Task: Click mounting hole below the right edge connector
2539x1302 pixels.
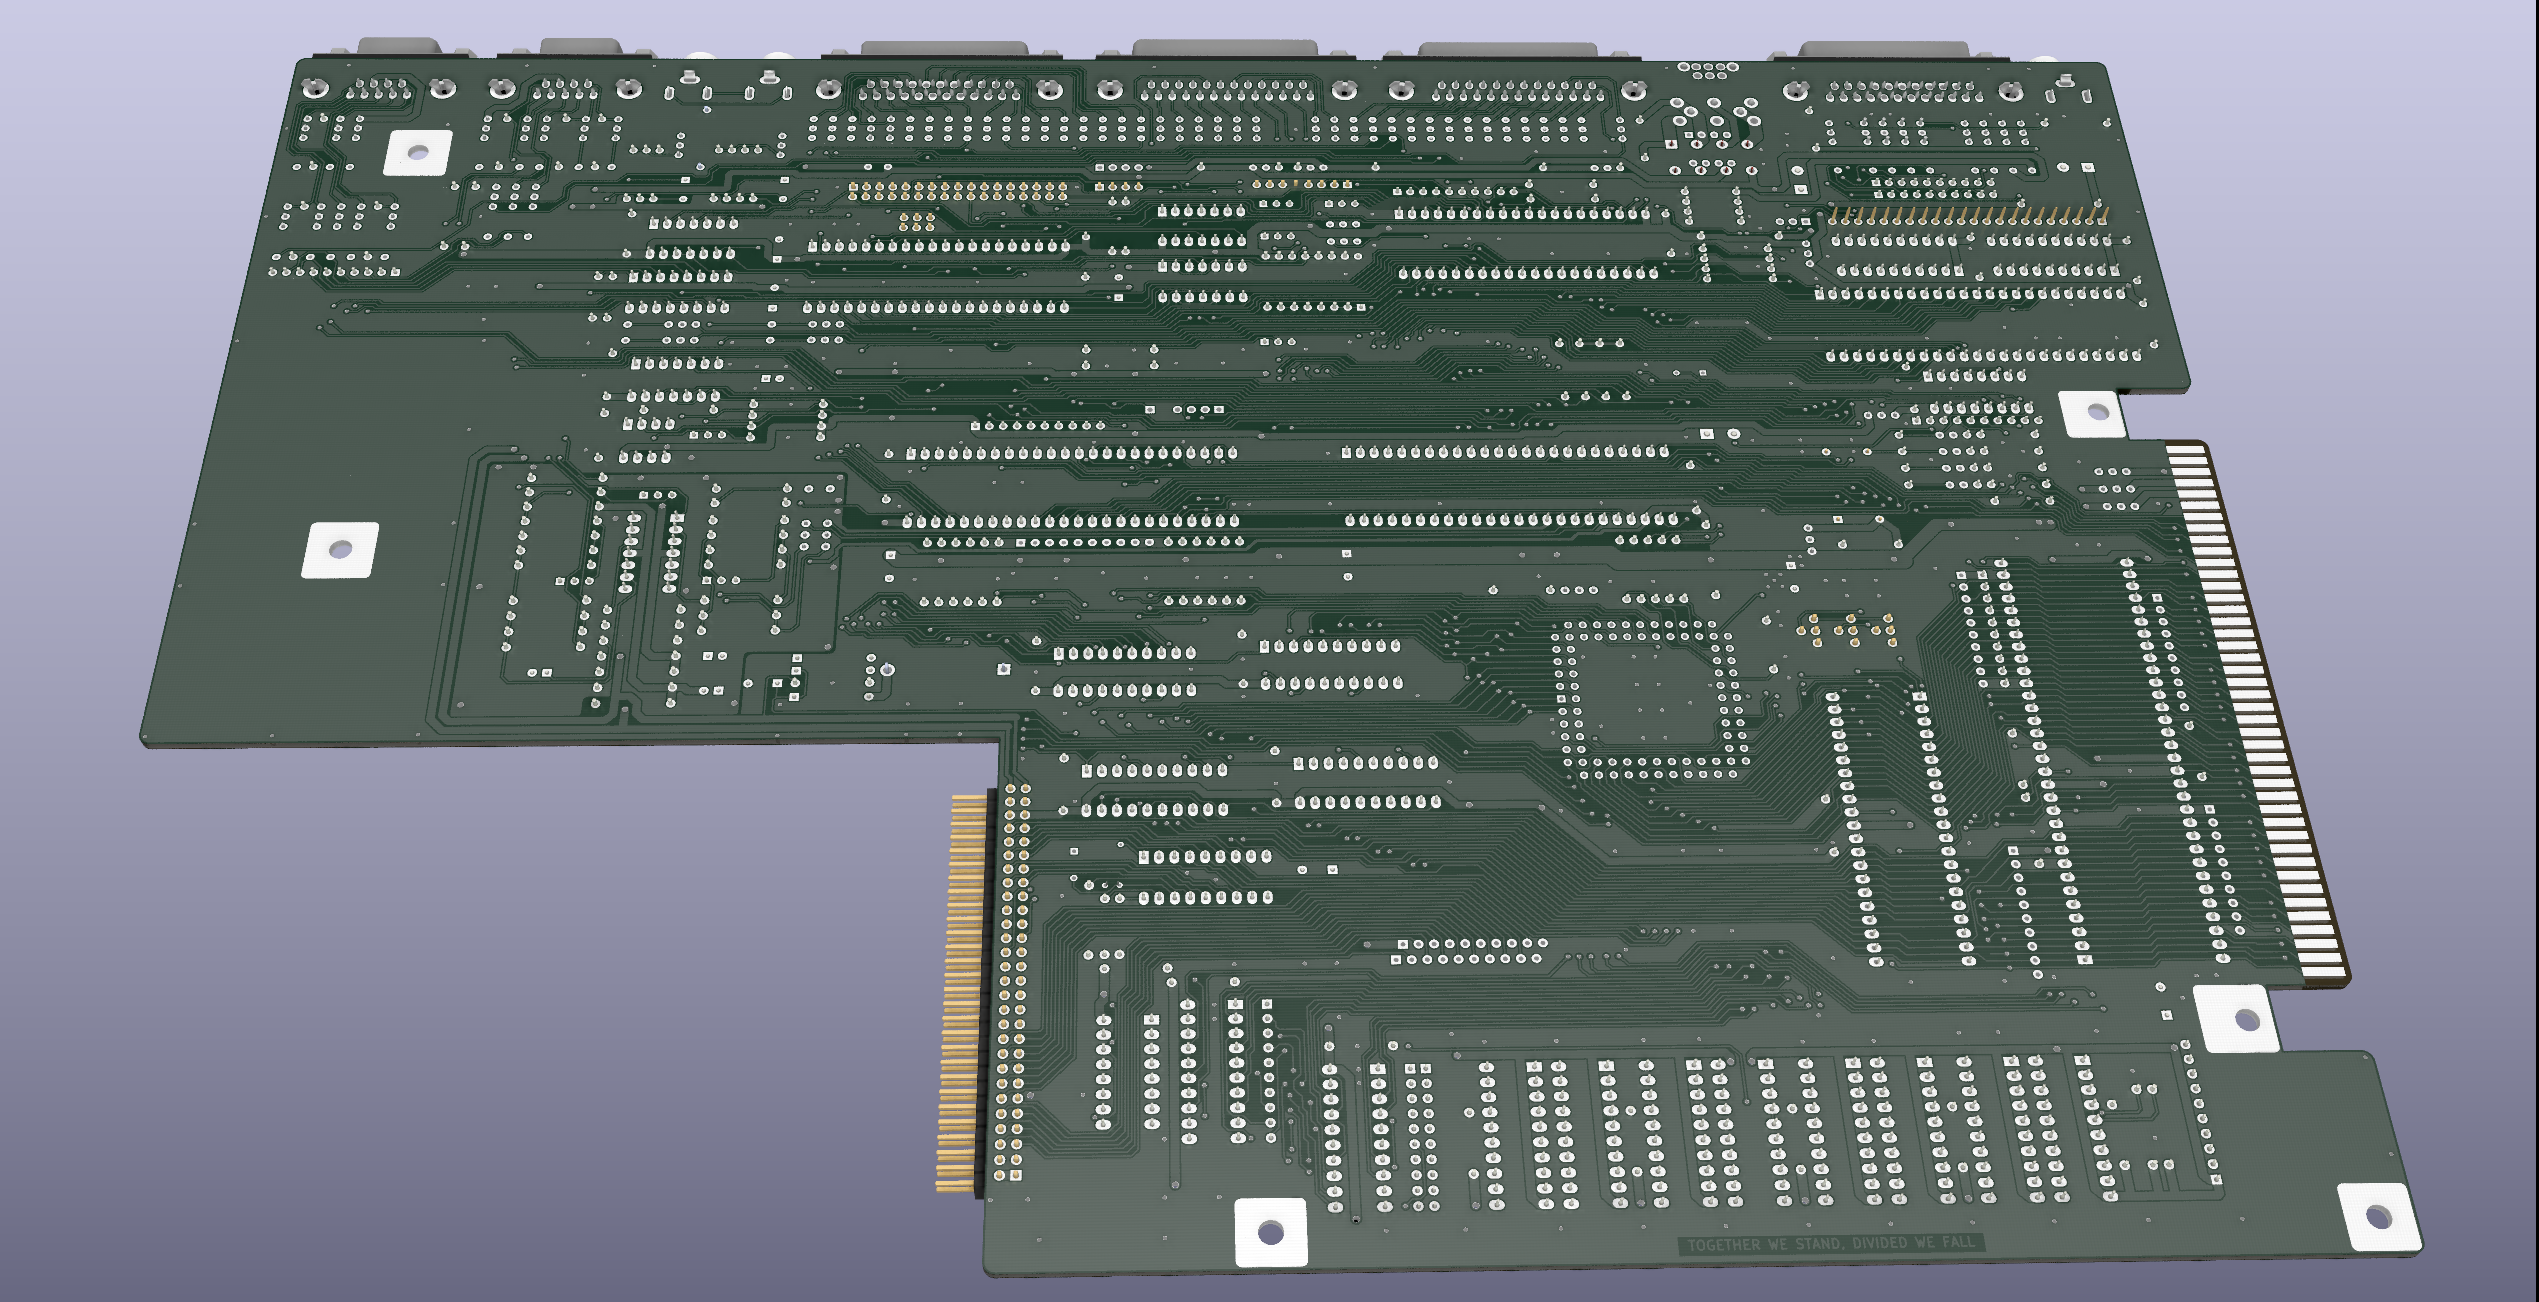Action: [x=2245, y=1019]
